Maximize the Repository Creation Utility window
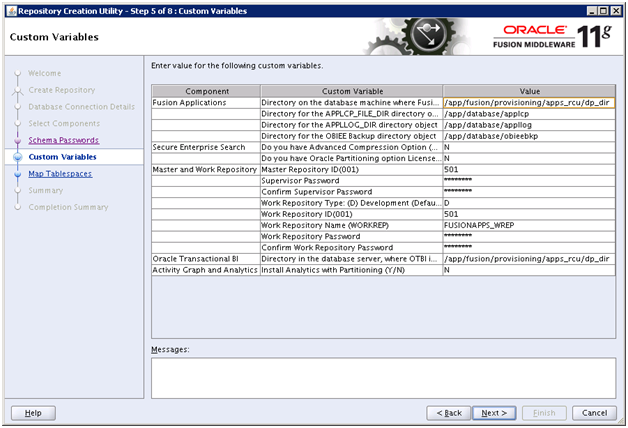 (x=604, y=11)
